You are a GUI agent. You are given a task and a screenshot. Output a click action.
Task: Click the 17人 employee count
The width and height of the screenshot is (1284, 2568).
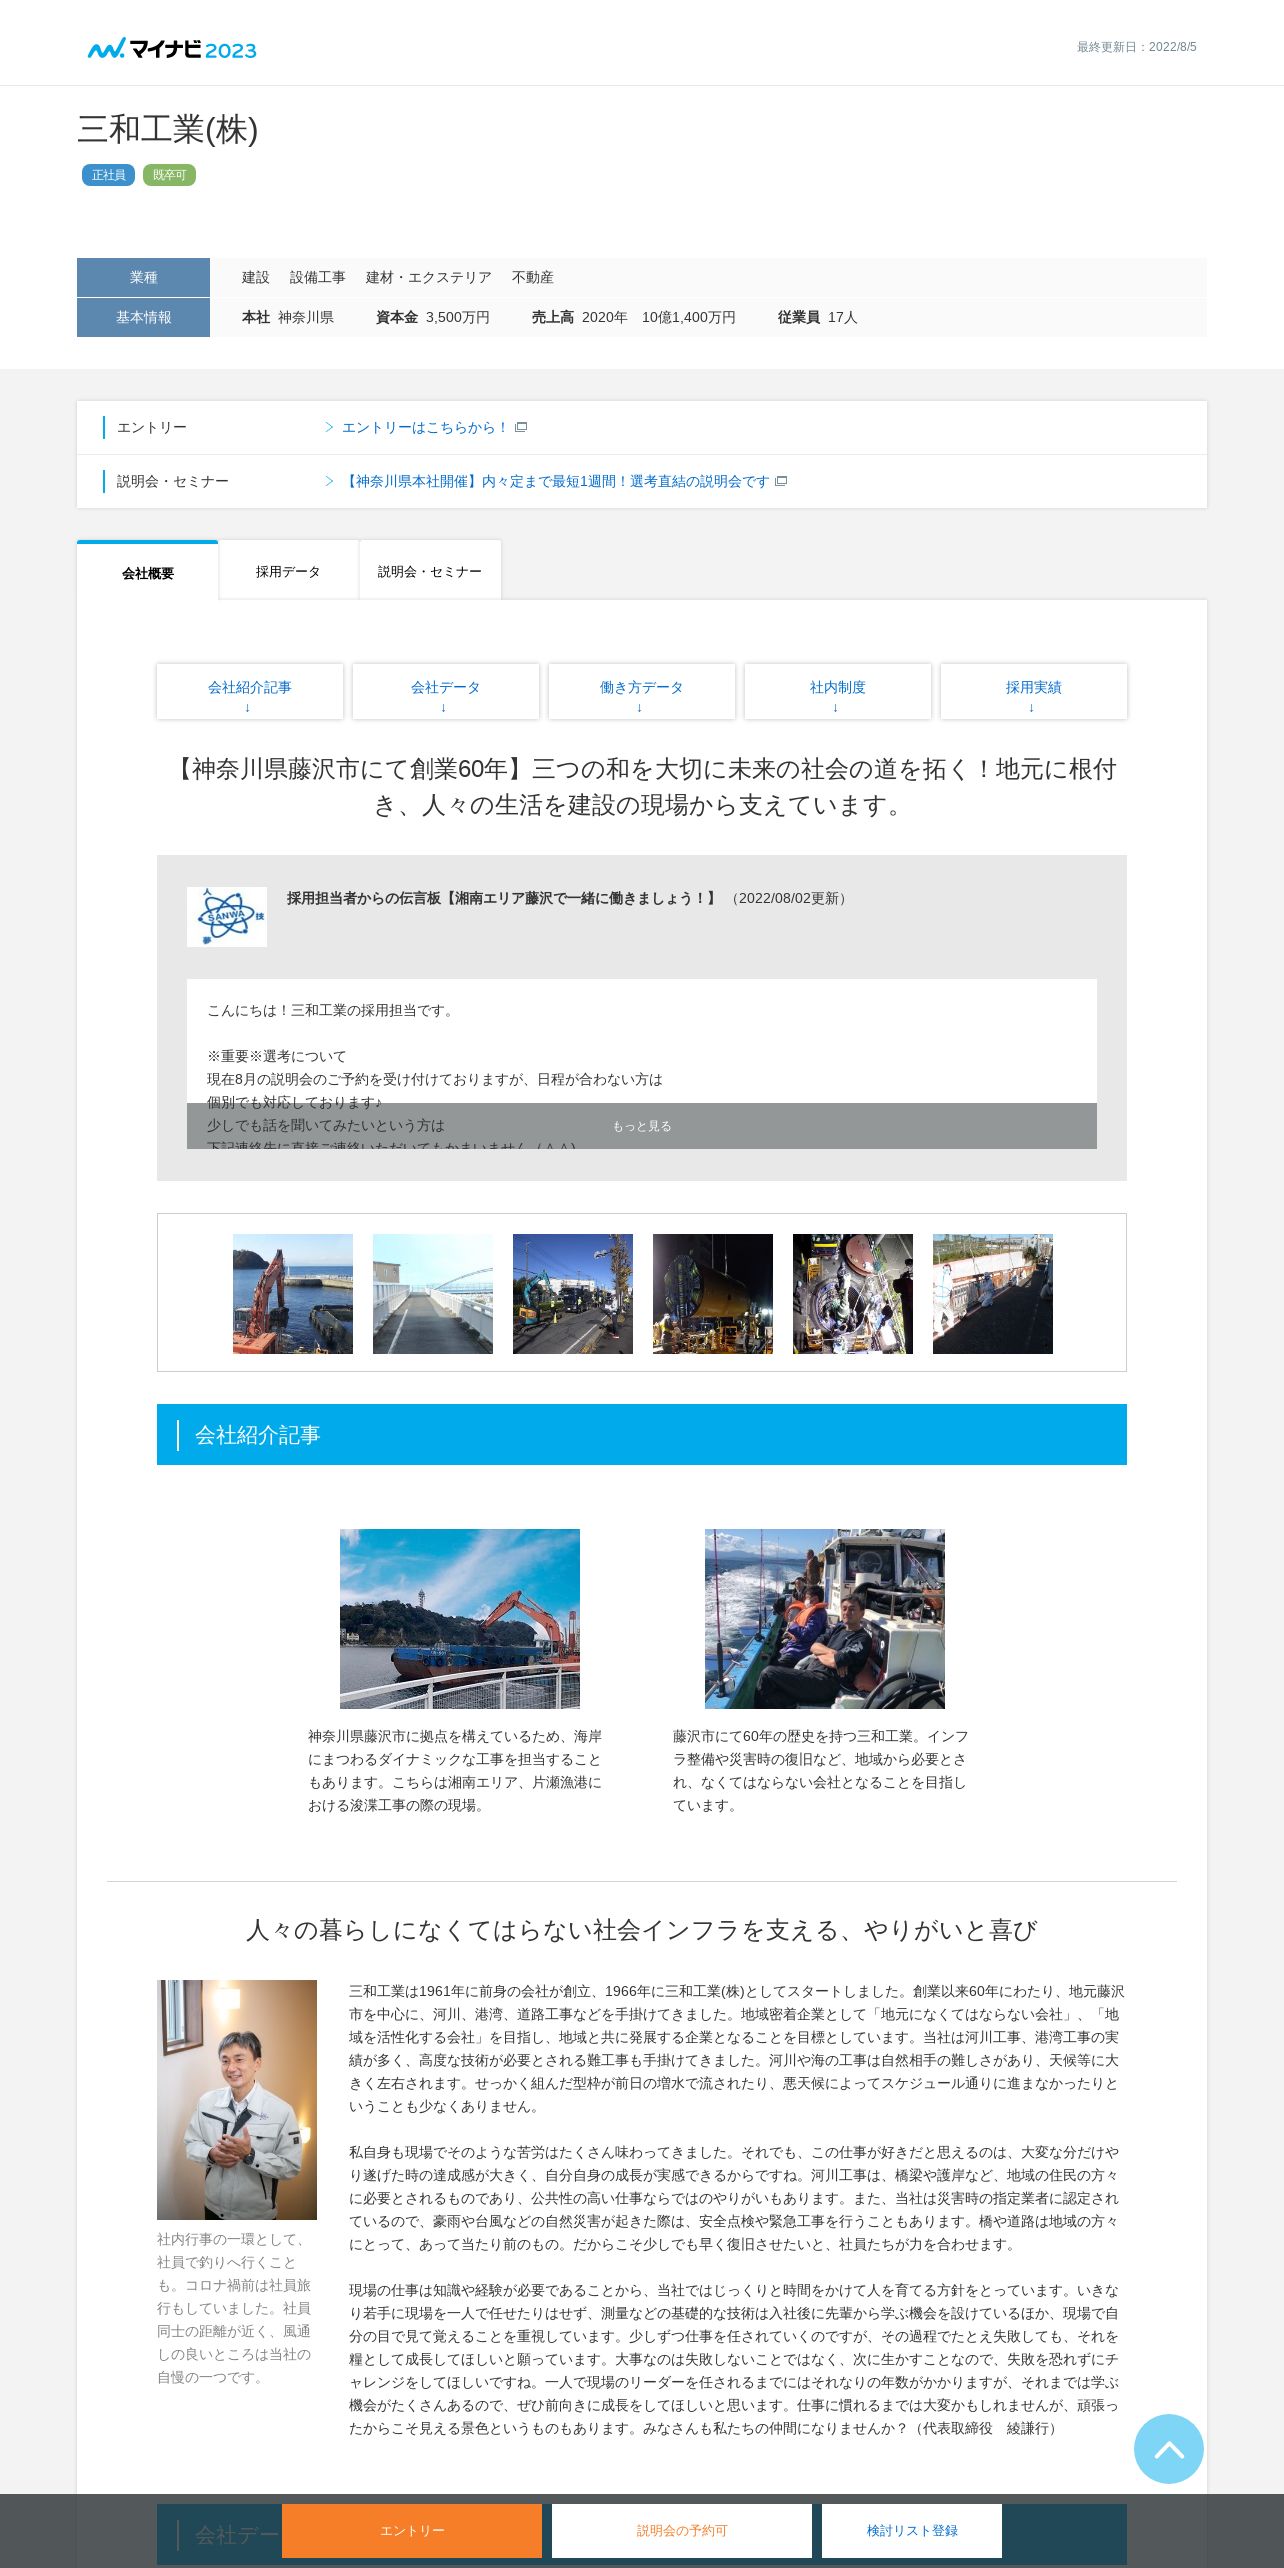pos(843,317)
